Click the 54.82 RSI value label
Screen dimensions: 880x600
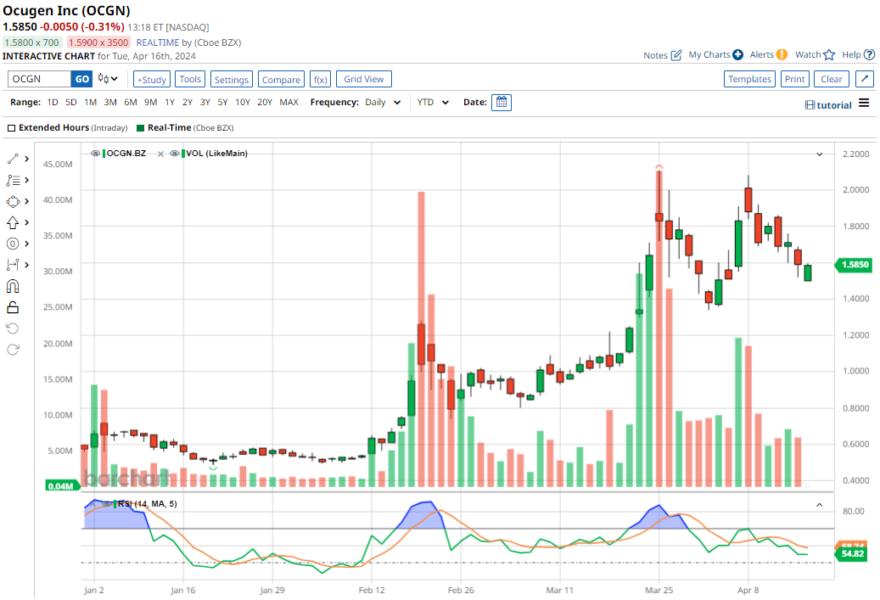(x=852, y=554)
